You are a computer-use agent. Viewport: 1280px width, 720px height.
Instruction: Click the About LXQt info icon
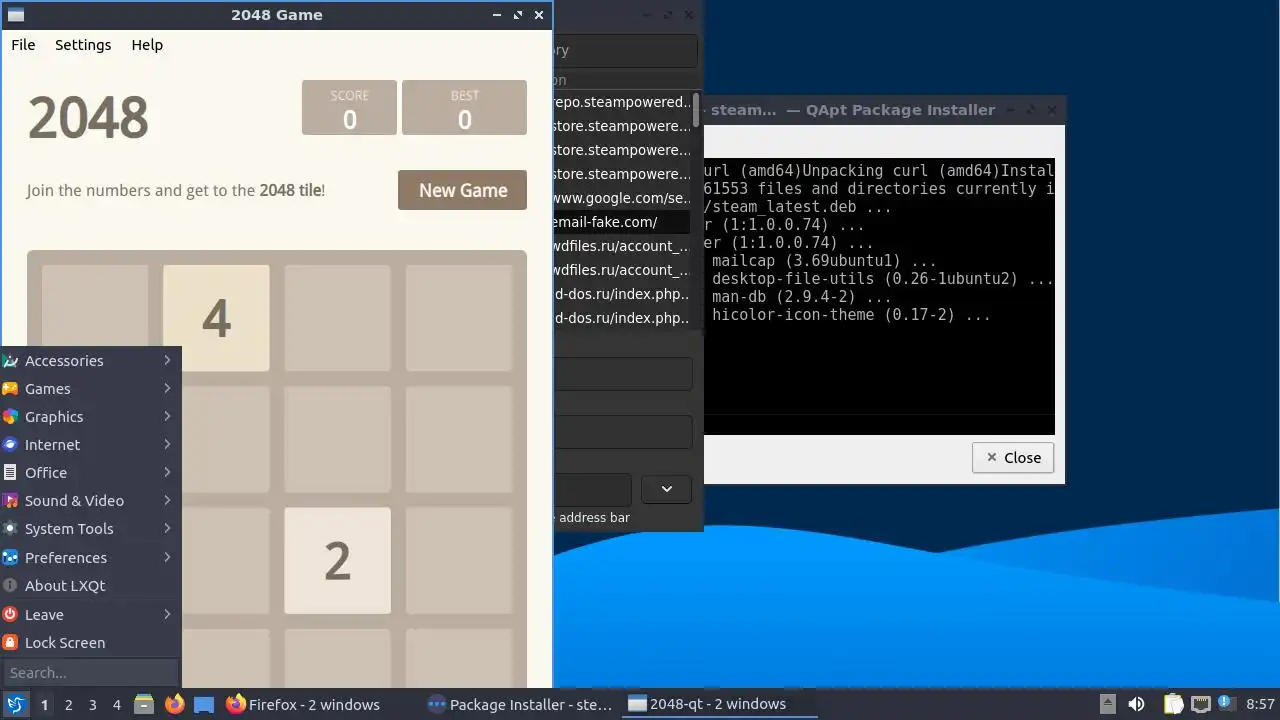pos(10,586)
